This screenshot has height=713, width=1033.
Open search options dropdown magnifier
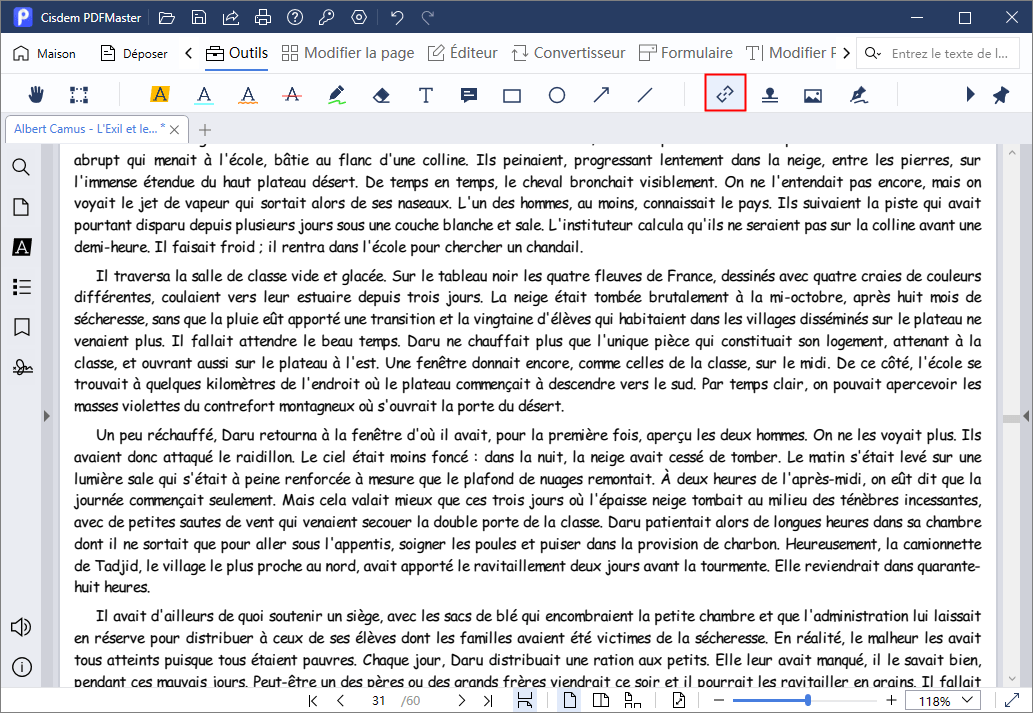(873, 53)
